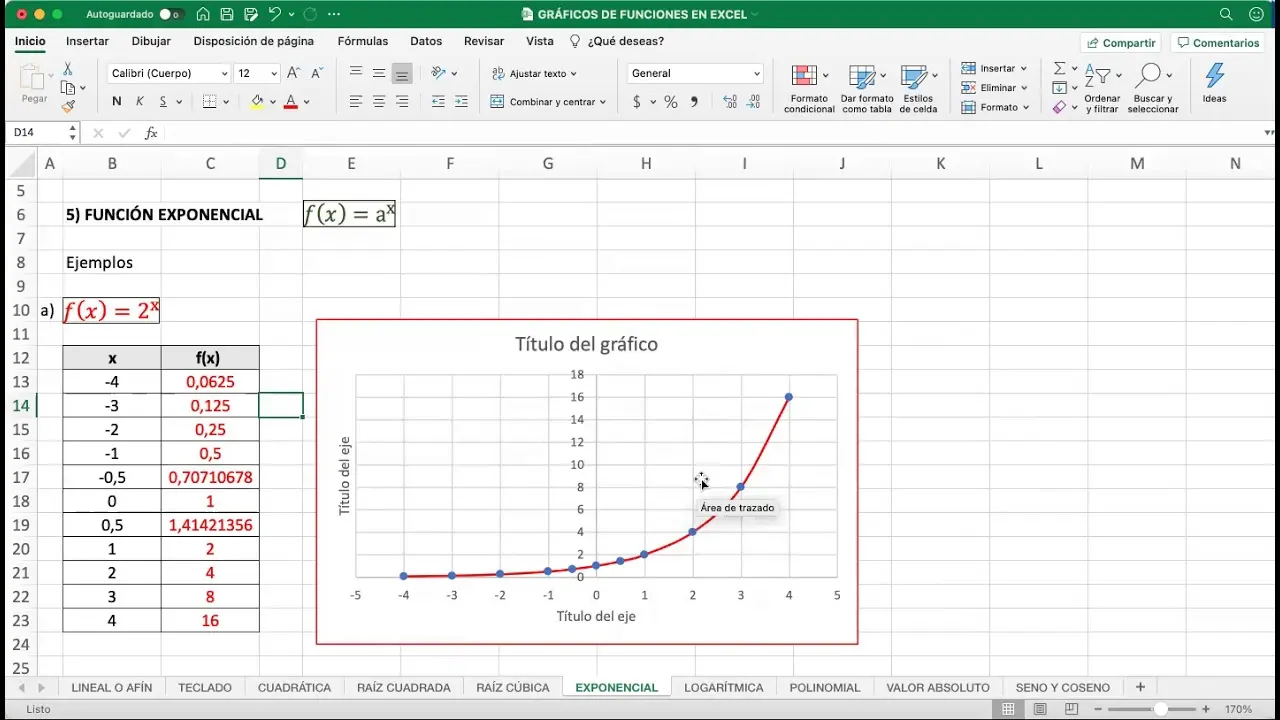This screenshot has height=720, width=1280.
Task: Toggle the Autoguardado switch
Action: (171, 15)
